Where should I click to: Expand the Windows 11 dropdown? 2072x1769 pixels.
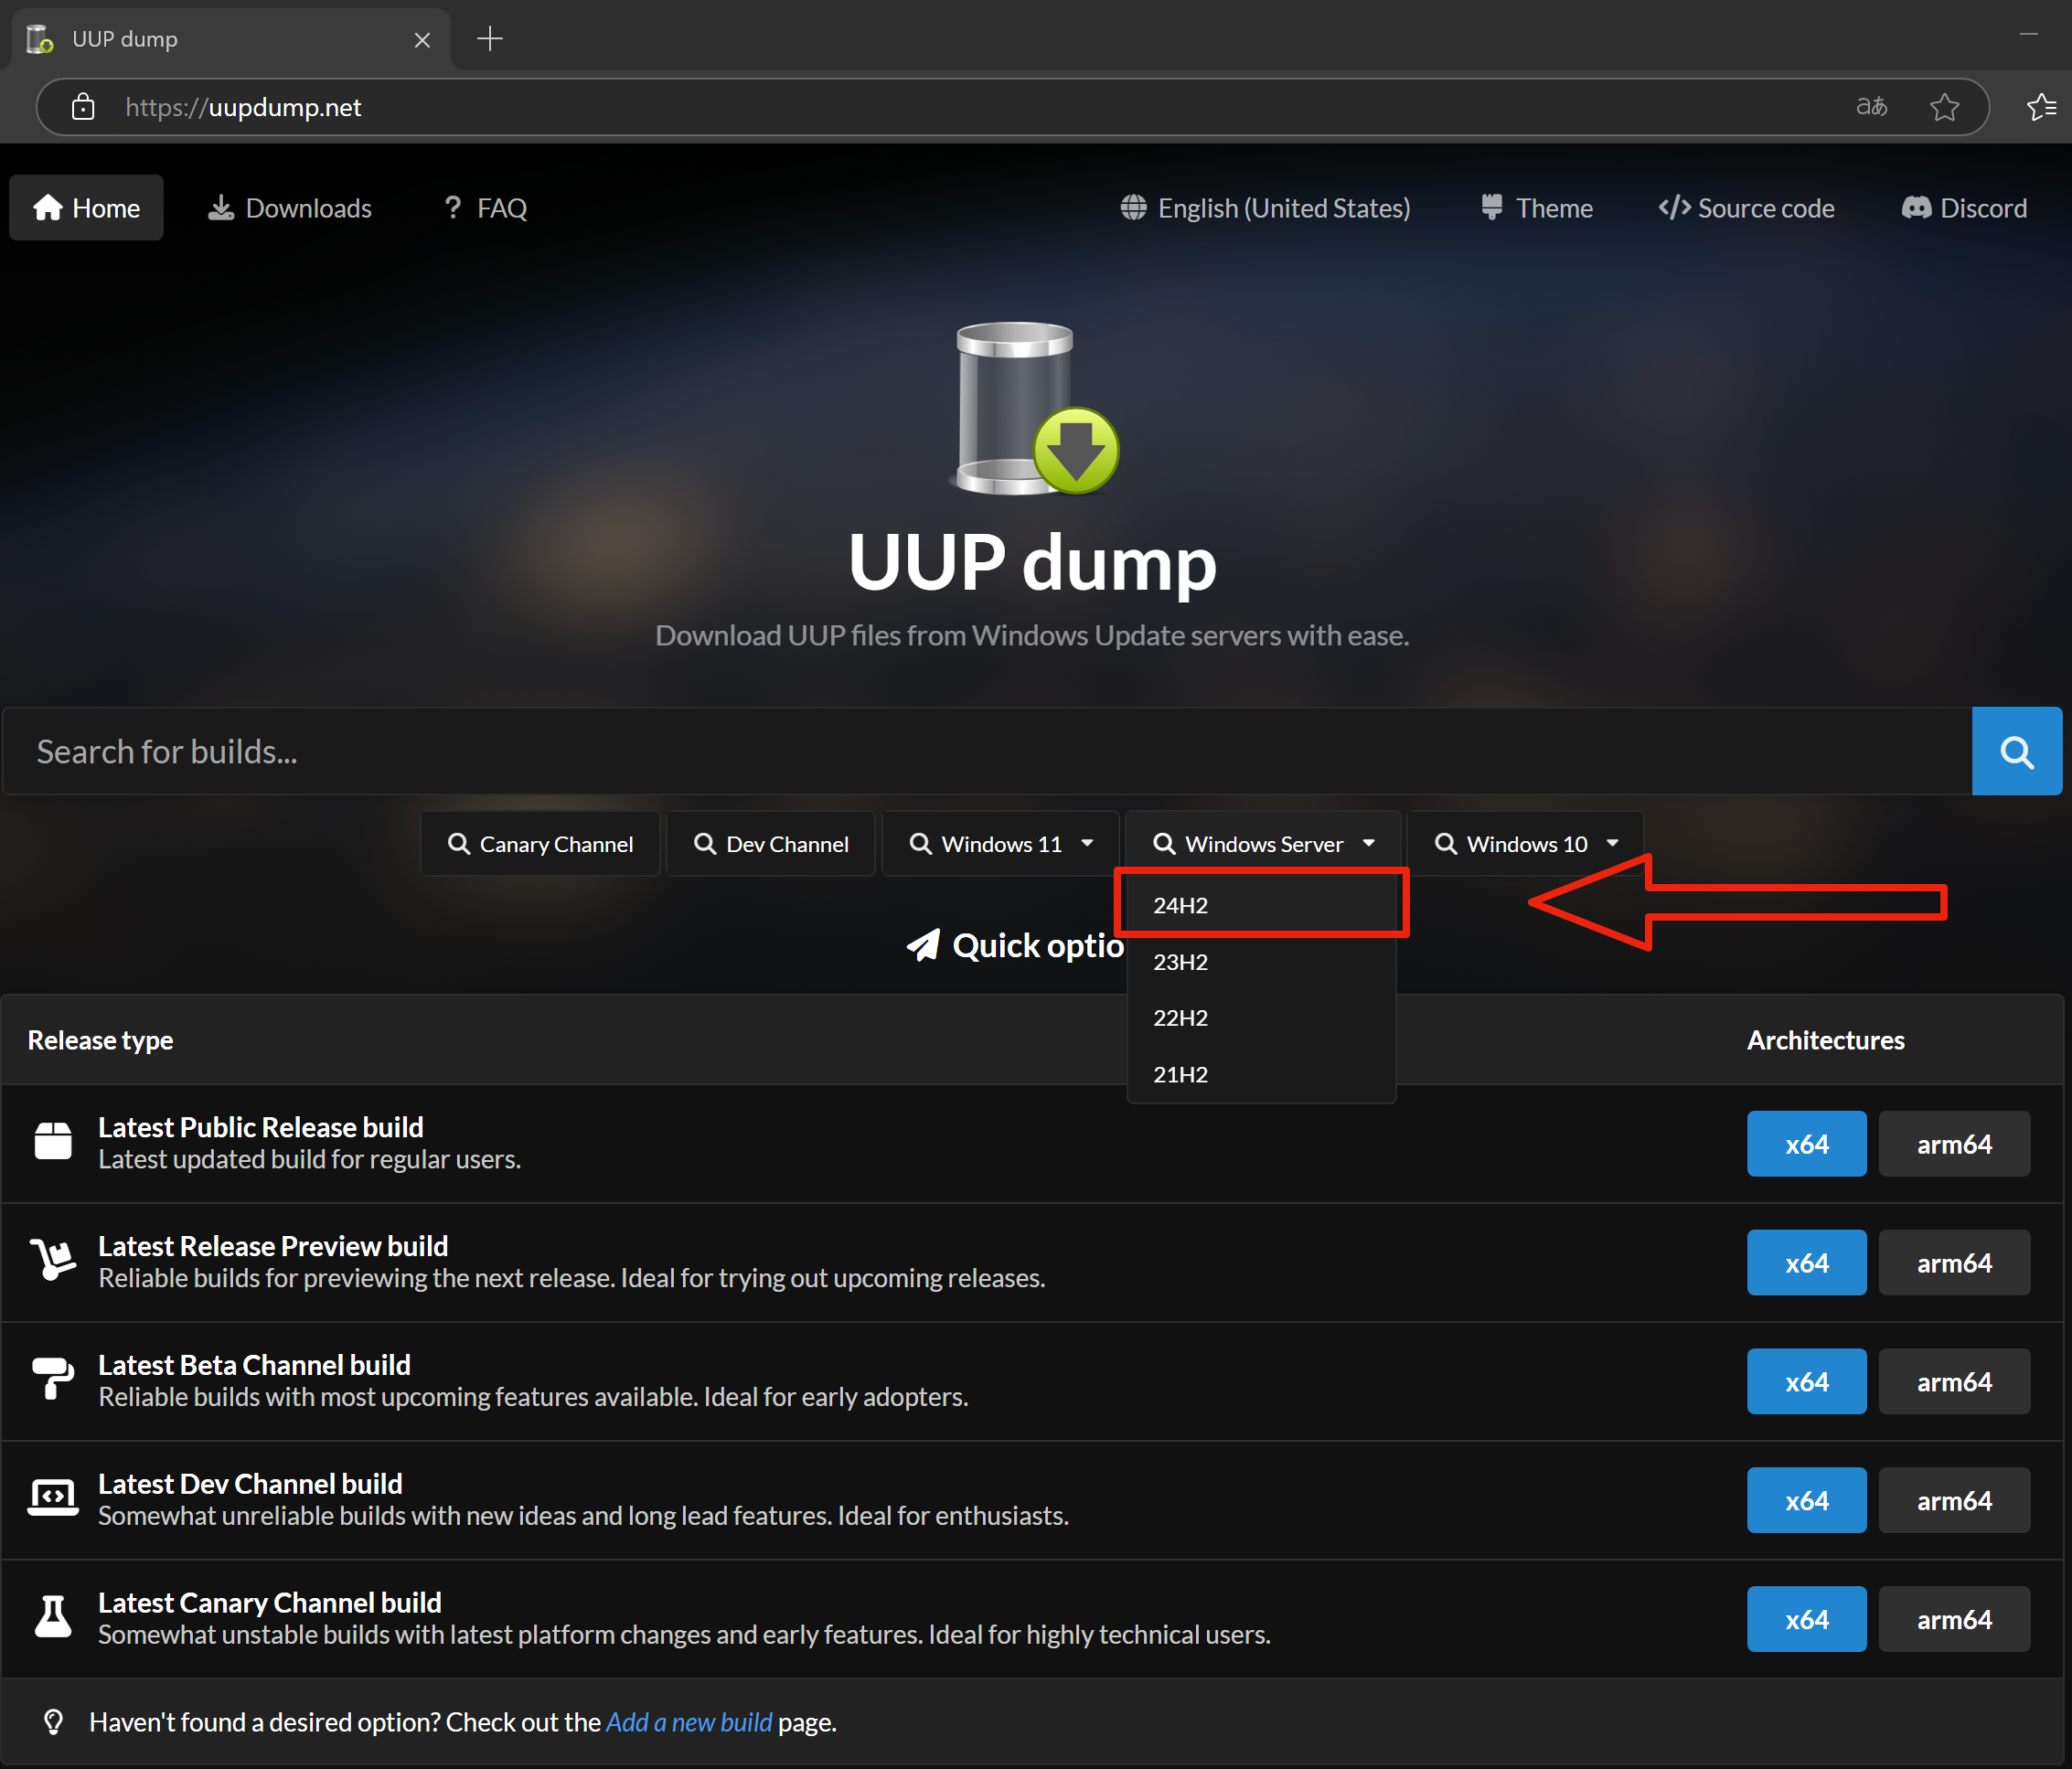tap(1000, 844)
